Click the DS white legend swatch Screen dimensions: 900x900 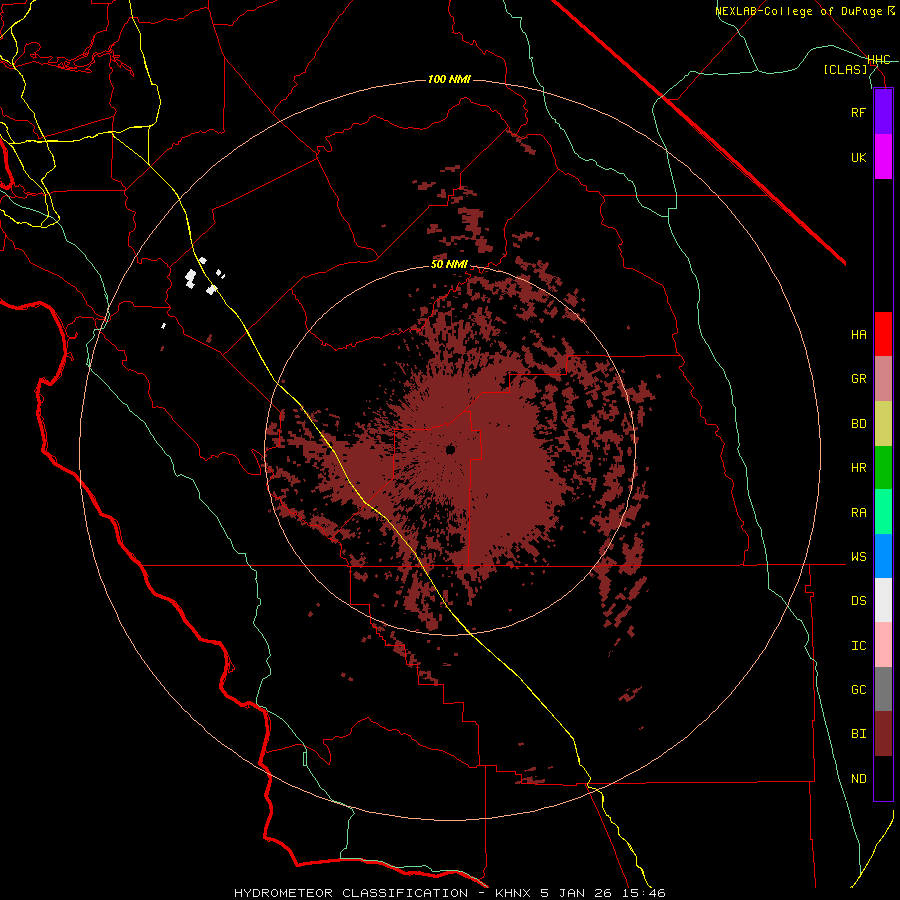[883, 600]
